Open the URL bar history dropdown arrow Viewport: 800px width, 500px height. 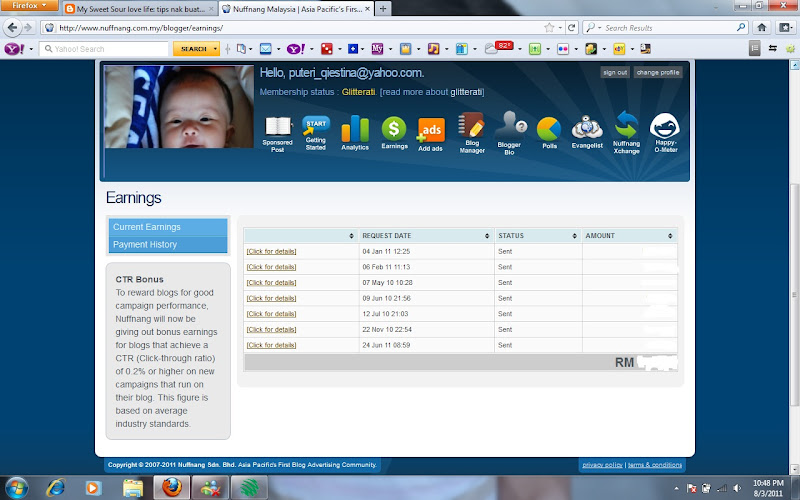click(x=560, y=28)
